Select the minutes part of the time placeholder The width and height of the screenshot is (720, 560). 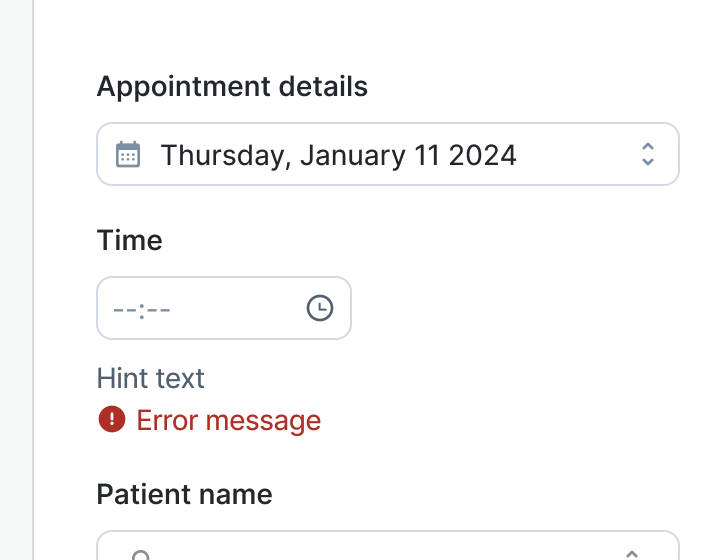(159, 308)
